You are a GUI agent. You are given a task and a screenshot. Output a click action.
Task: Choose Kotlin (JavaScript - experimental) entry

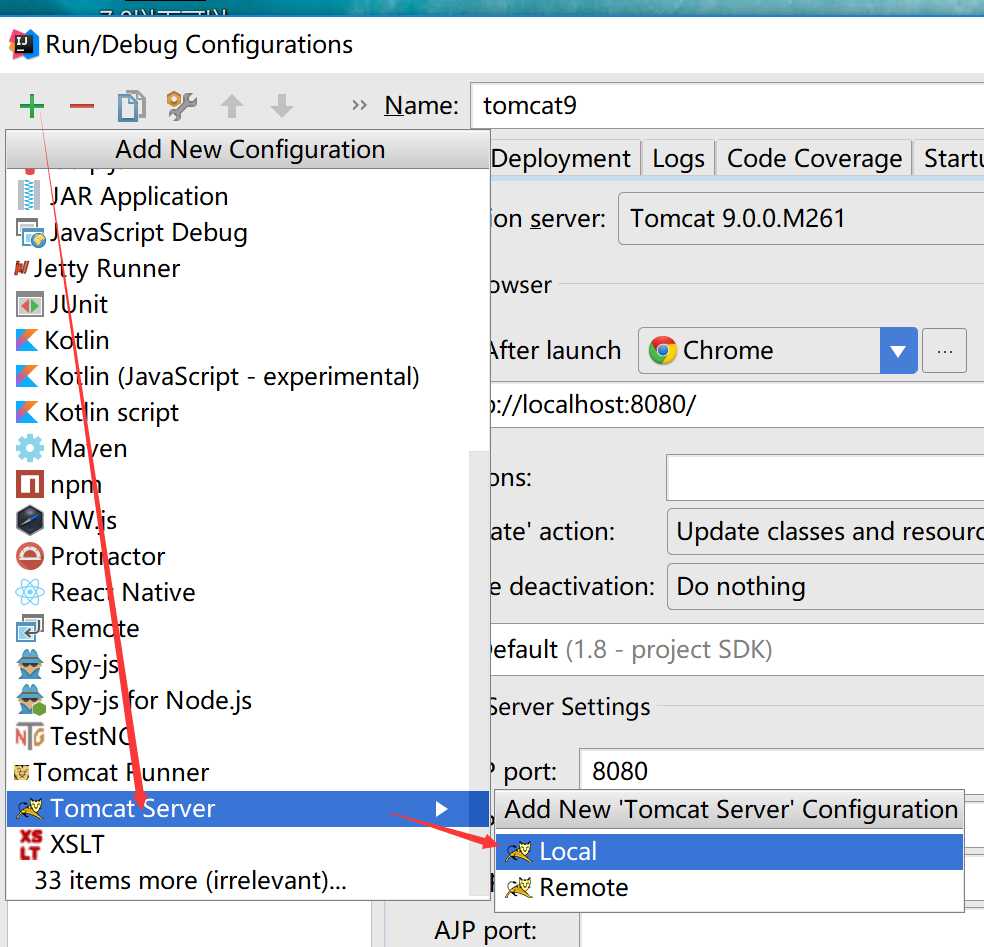(248, 377)
